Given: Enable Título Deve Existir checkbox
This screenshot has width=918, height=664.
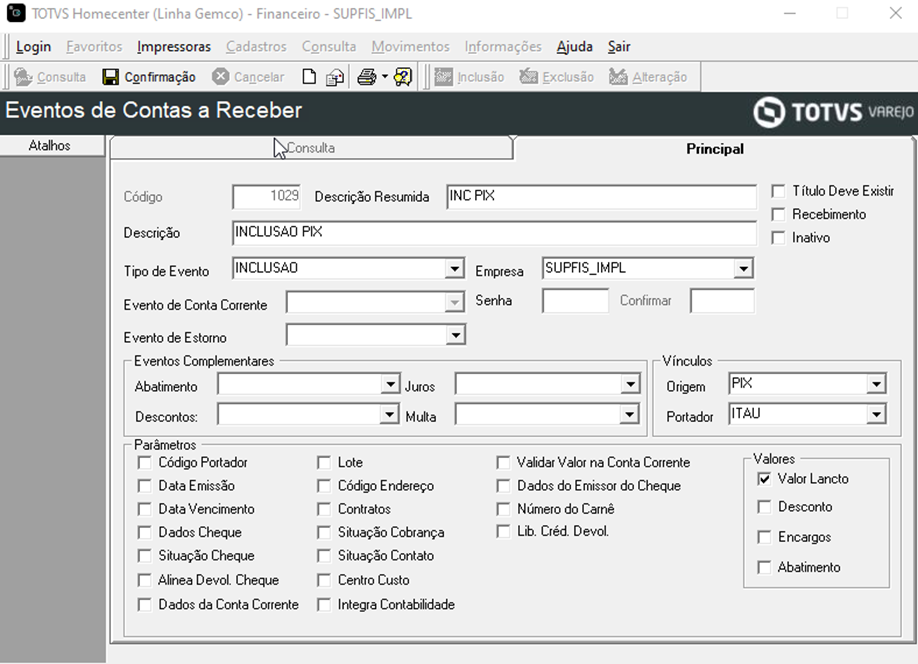Looking at the screenshot, I should point(778,191).
